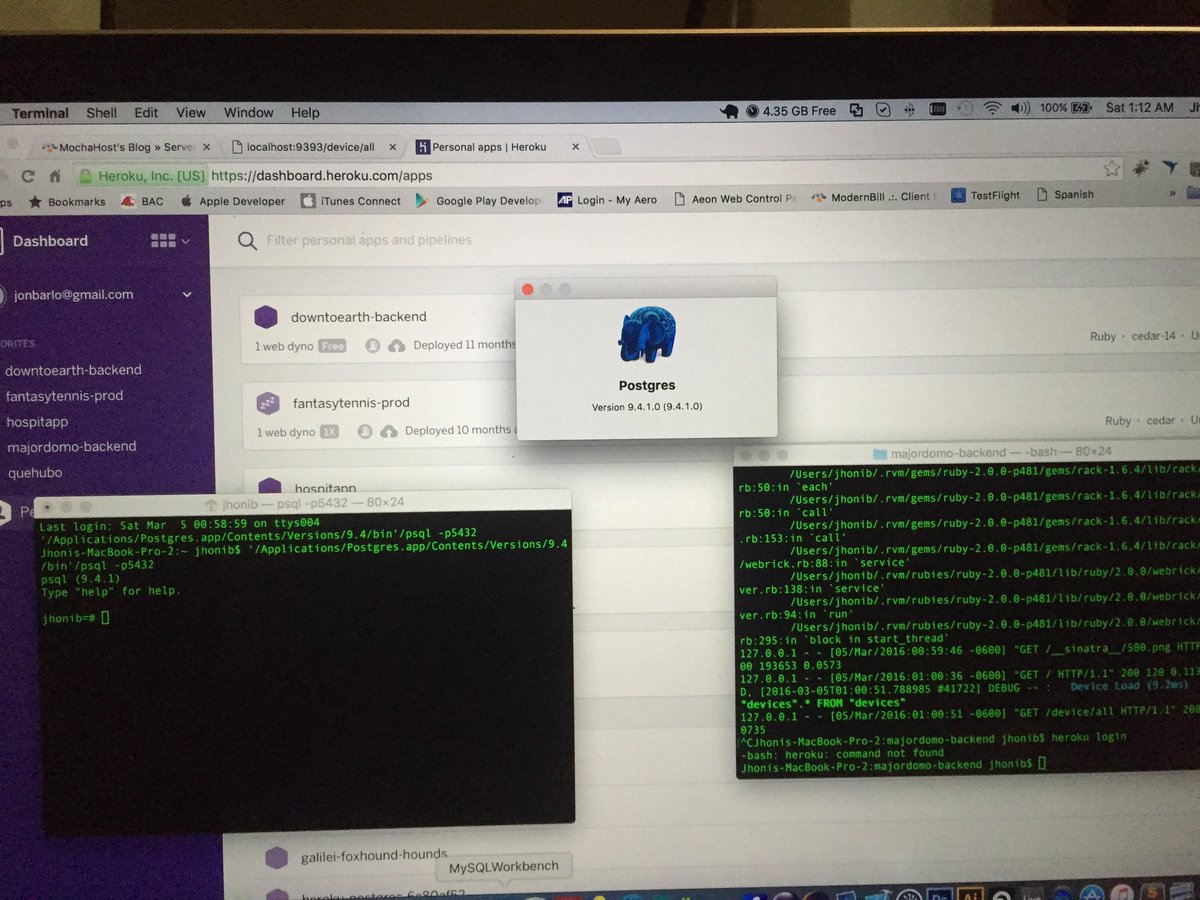Viewport: 1200px width, 900px height.
Task: Click the Chrome home icon
Action: pyautogui.click(x=56, y=176)
